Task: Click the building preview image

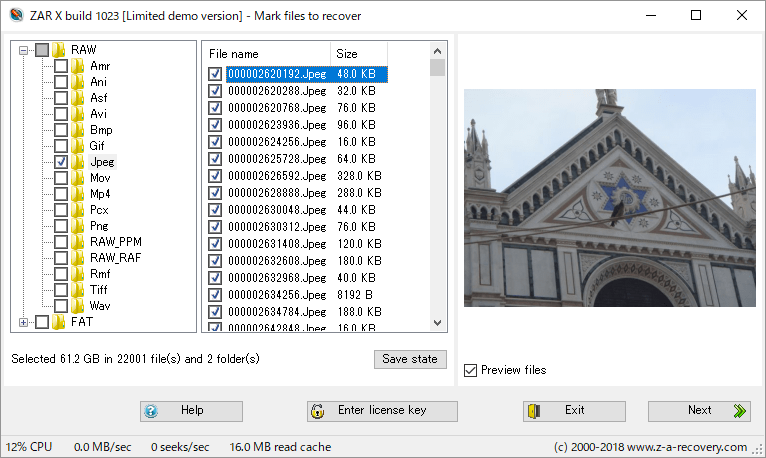Action: (610, 198)
